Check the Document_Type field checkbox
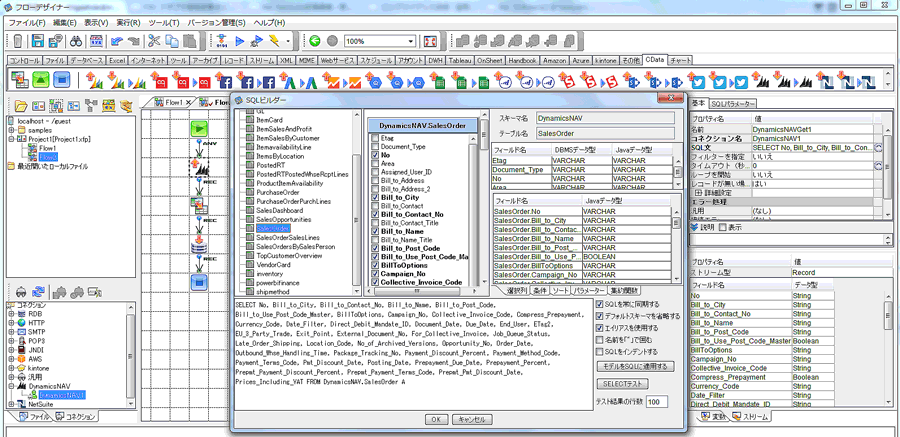900x437 pixels. (375, 146)
